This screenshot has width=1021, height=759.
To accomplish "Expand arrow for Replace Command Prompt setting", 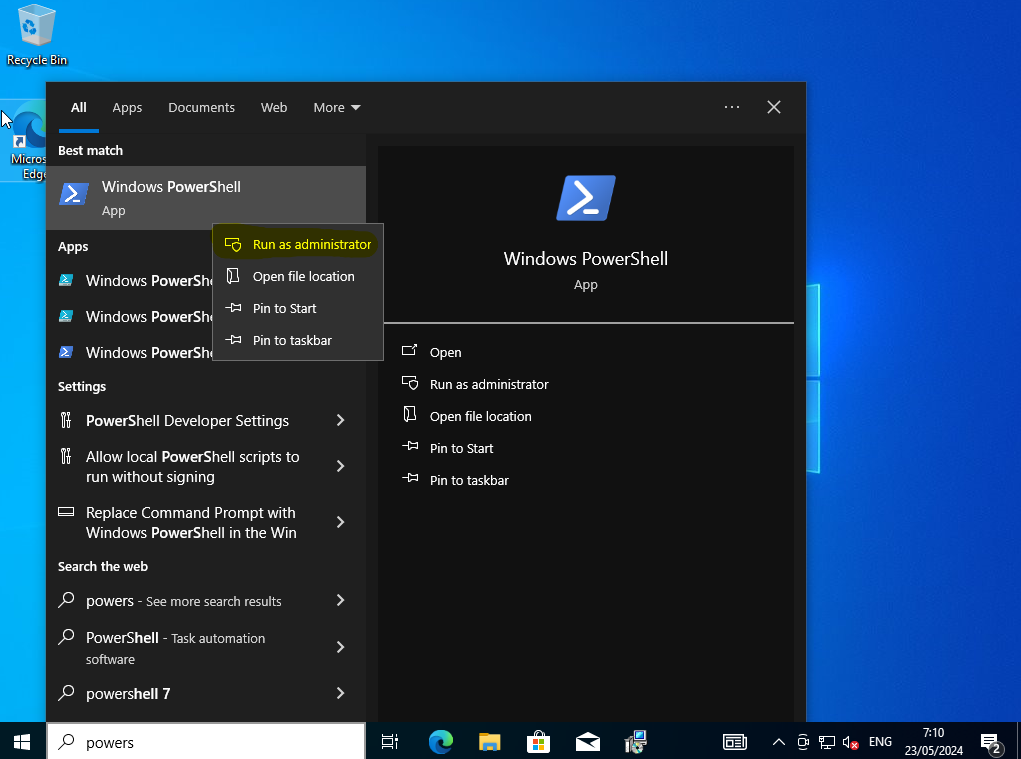I will pos(341,522).
